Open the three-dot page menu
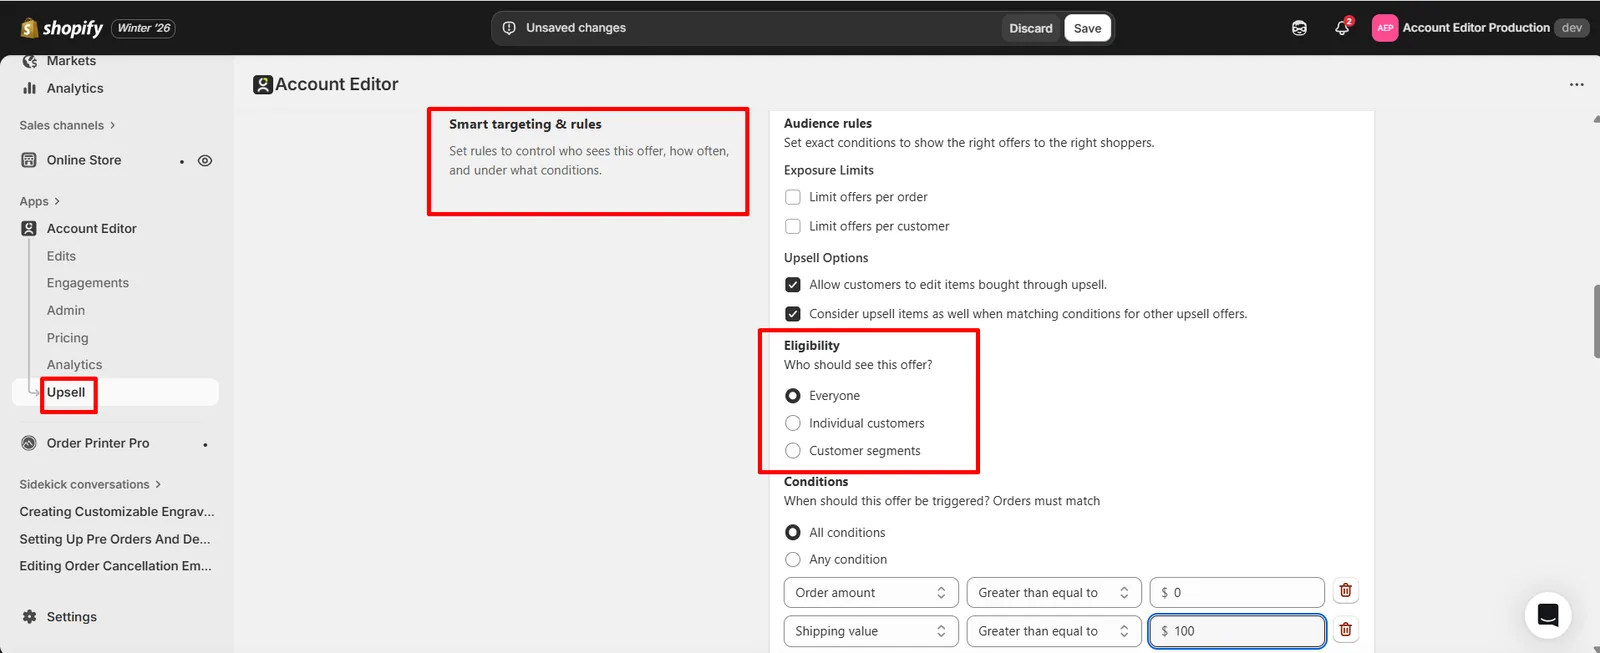 click(x=1576, y=85)
